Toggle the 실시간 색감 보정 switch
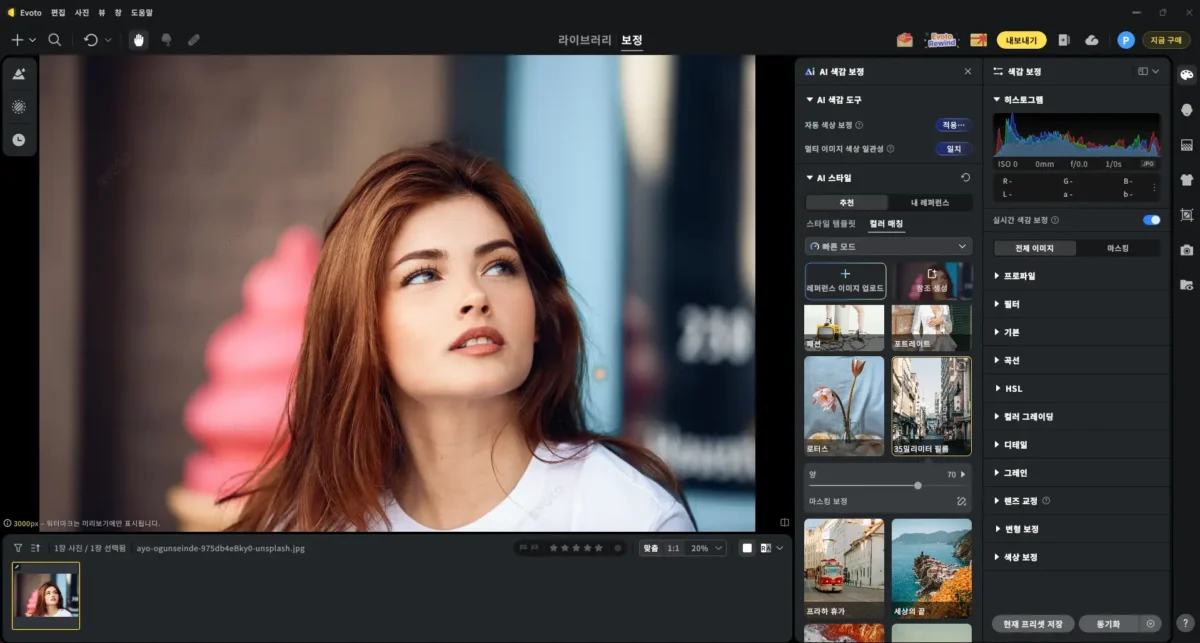 tap(1151, 220)
